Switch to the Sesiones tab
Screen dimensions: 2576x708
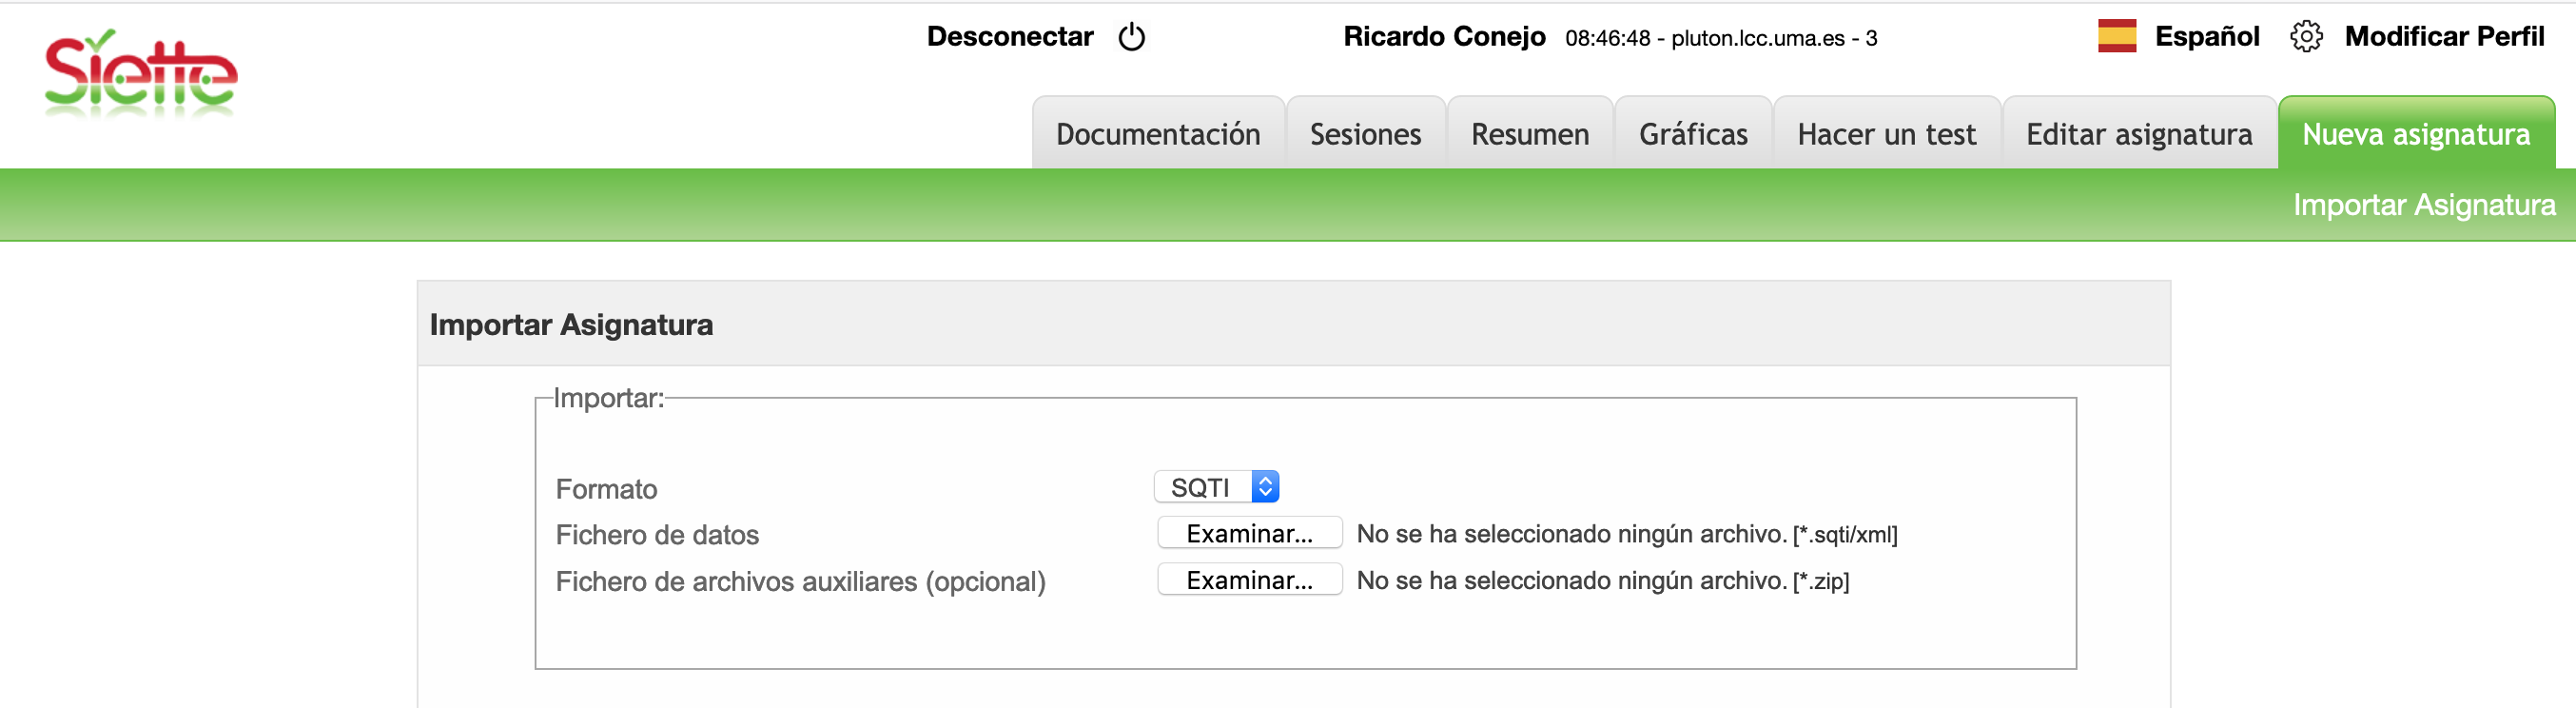[x=1364, y=134]
